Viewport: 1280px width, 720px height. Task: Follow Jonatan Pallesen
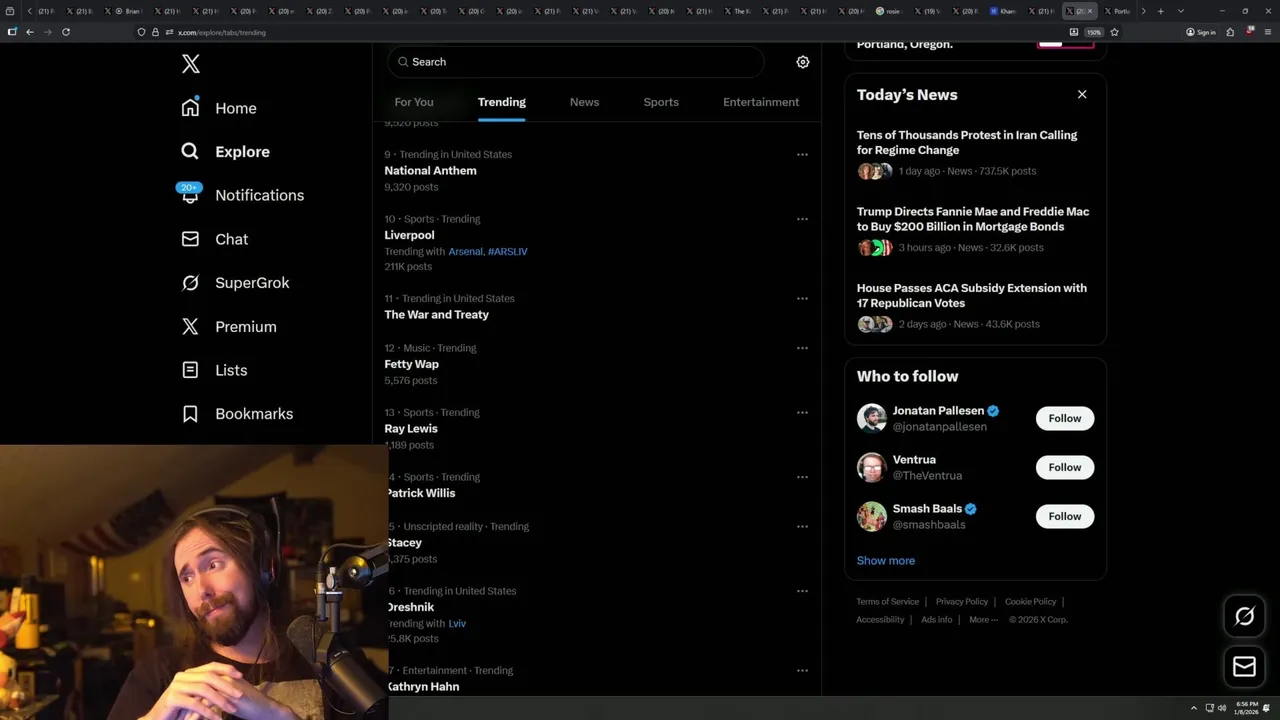pos(1065,418)
